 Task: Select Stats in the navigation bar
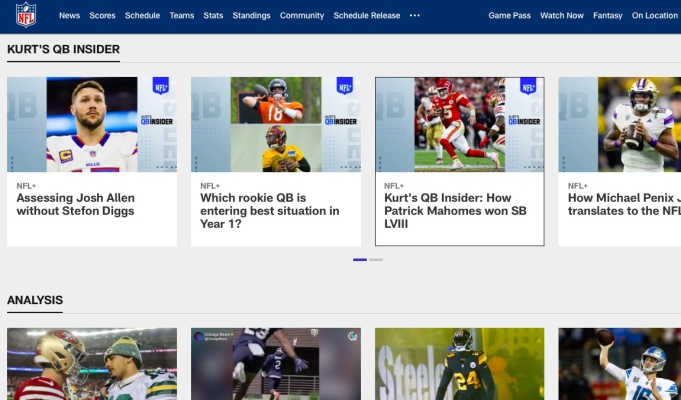pyautogui.click(x=213, y=16)
